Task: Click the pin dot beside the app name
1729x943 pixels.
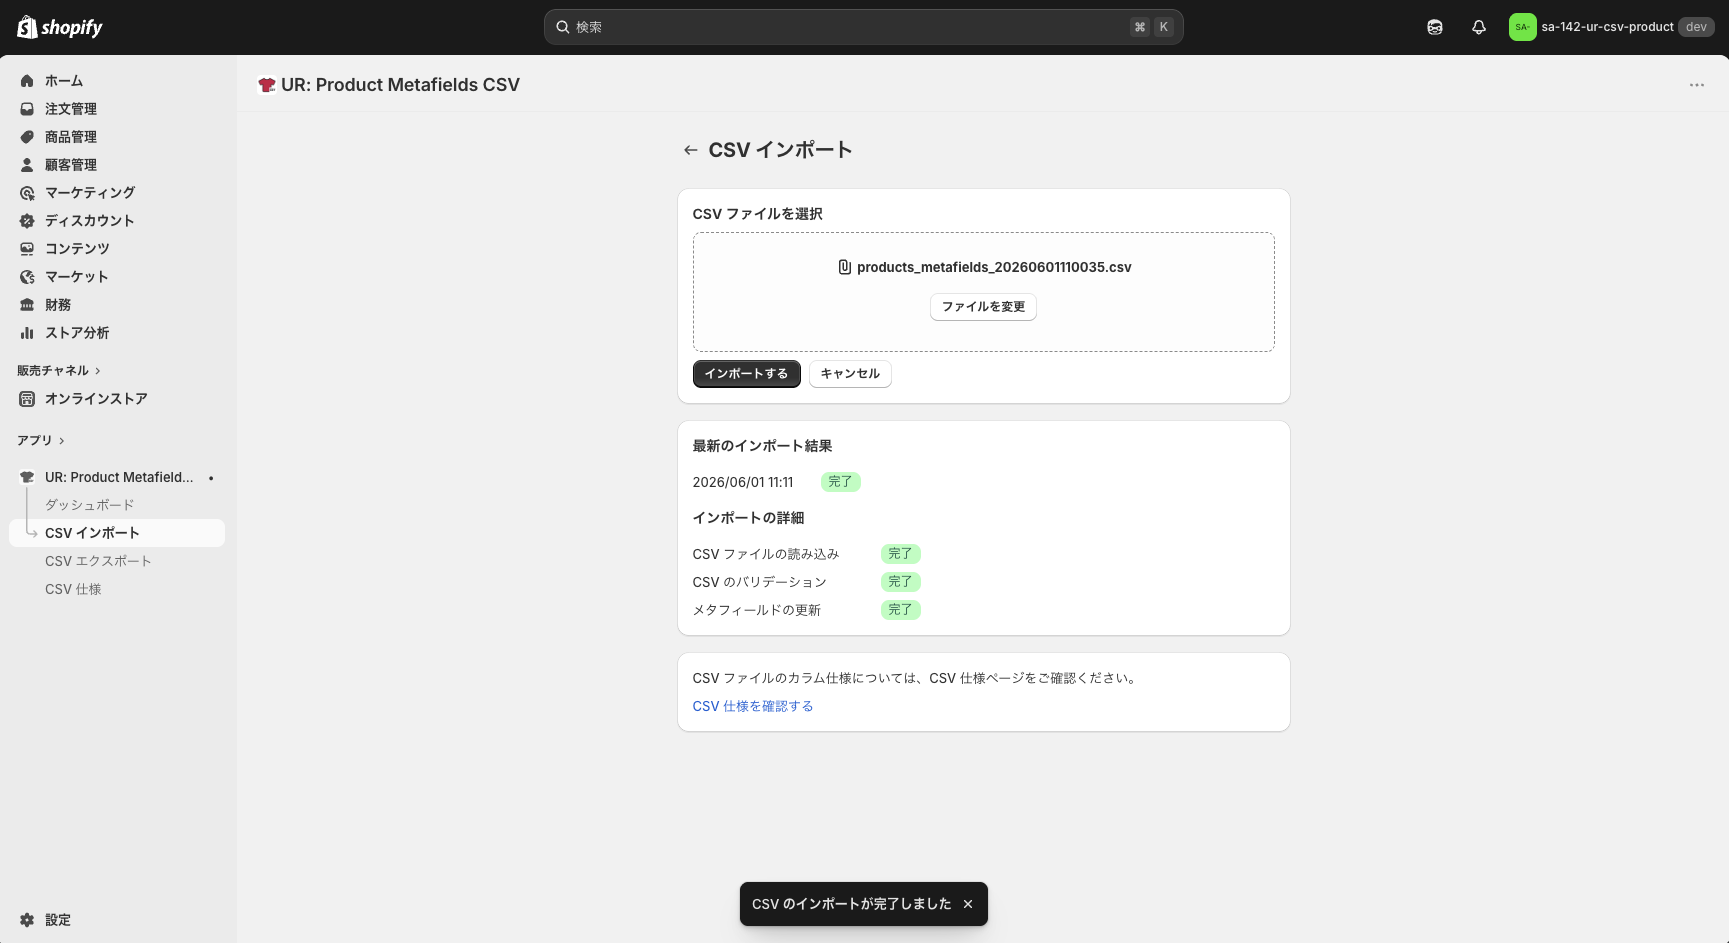Action: 211,478
